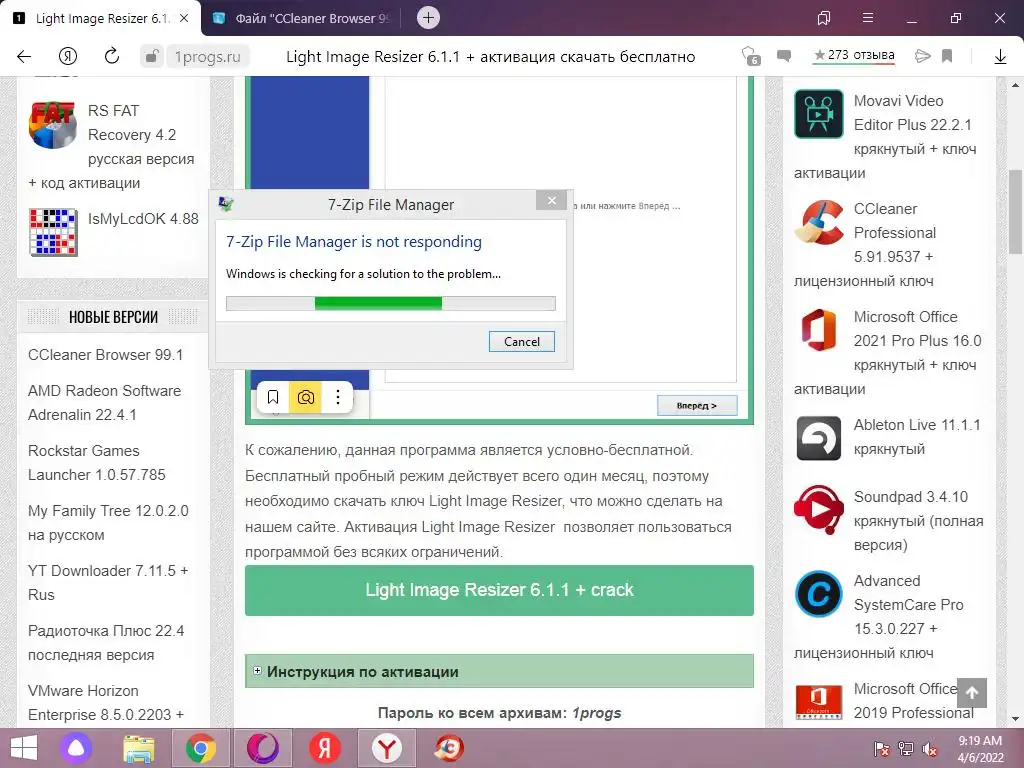
Task: Open Радиоточка Плюс 22.4 link
Action: click(x=106, y=643)
